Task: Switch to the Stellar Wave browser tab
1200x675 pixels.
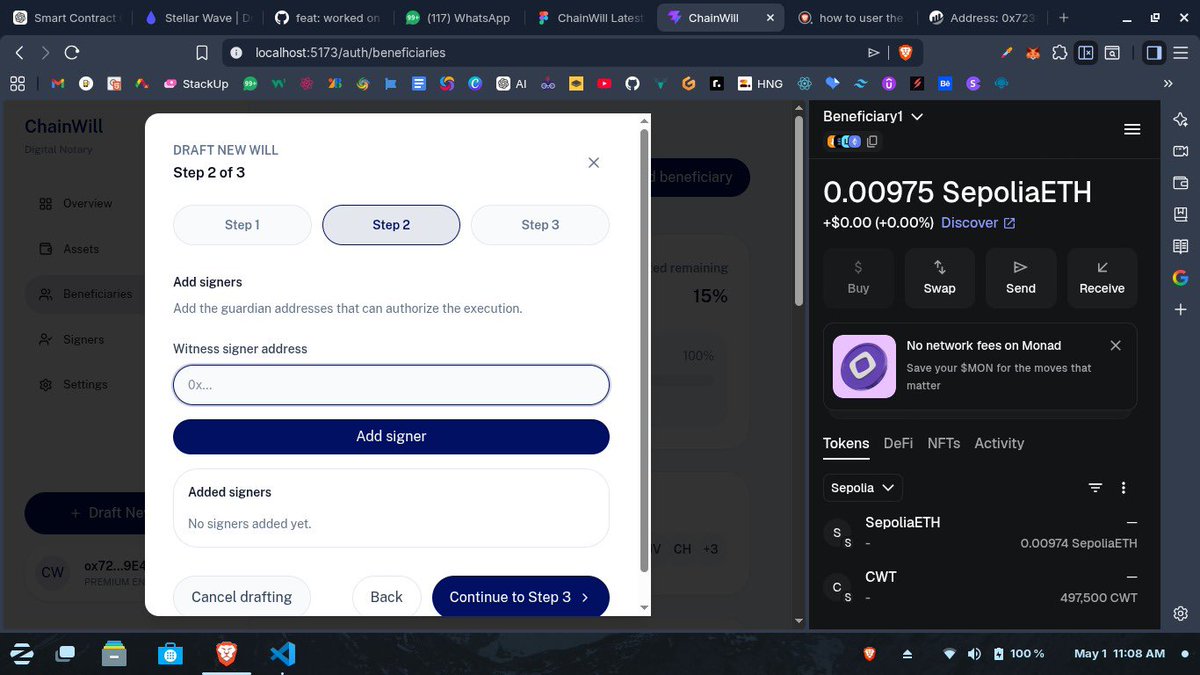Action: (x=200, y=18)
